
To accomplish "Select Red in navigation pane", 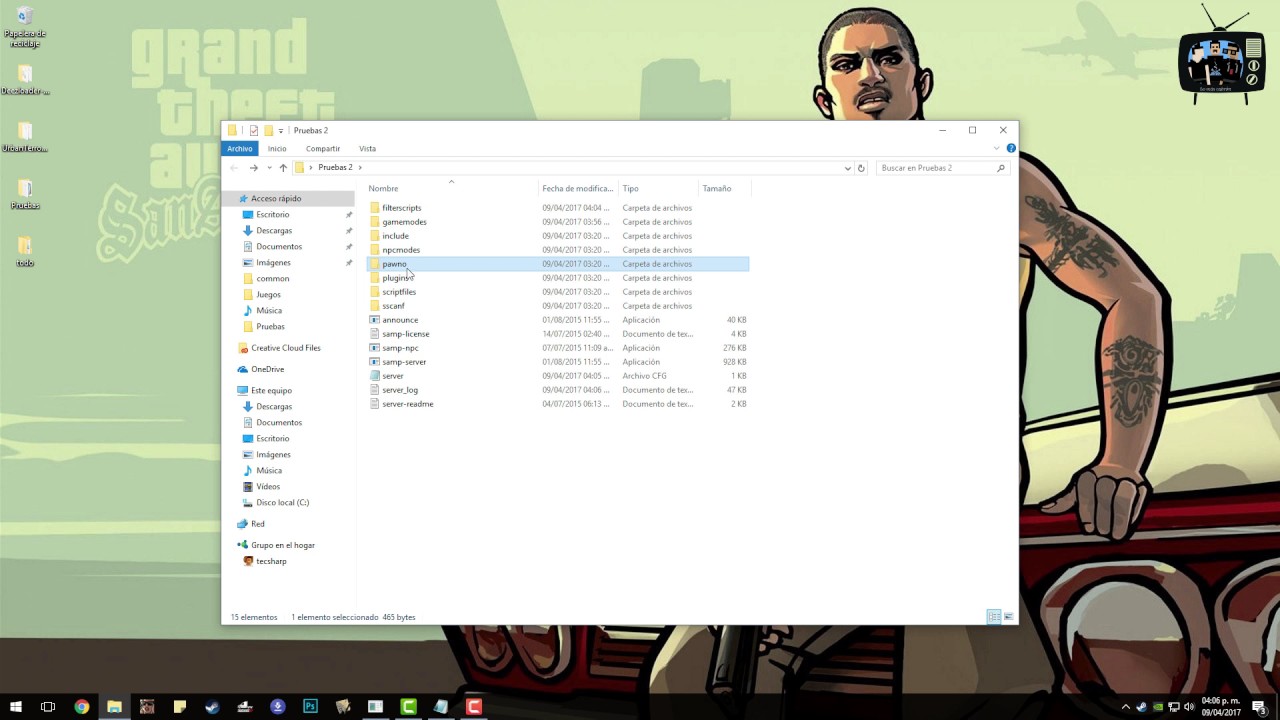I will click(257, 524).
